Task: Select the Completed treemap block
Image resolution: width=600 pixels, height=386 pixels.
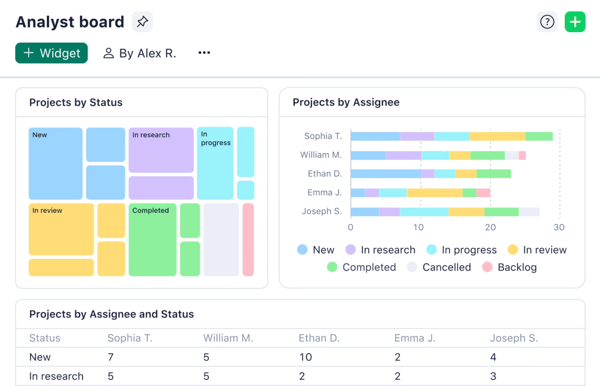Action: coord(153,239)
